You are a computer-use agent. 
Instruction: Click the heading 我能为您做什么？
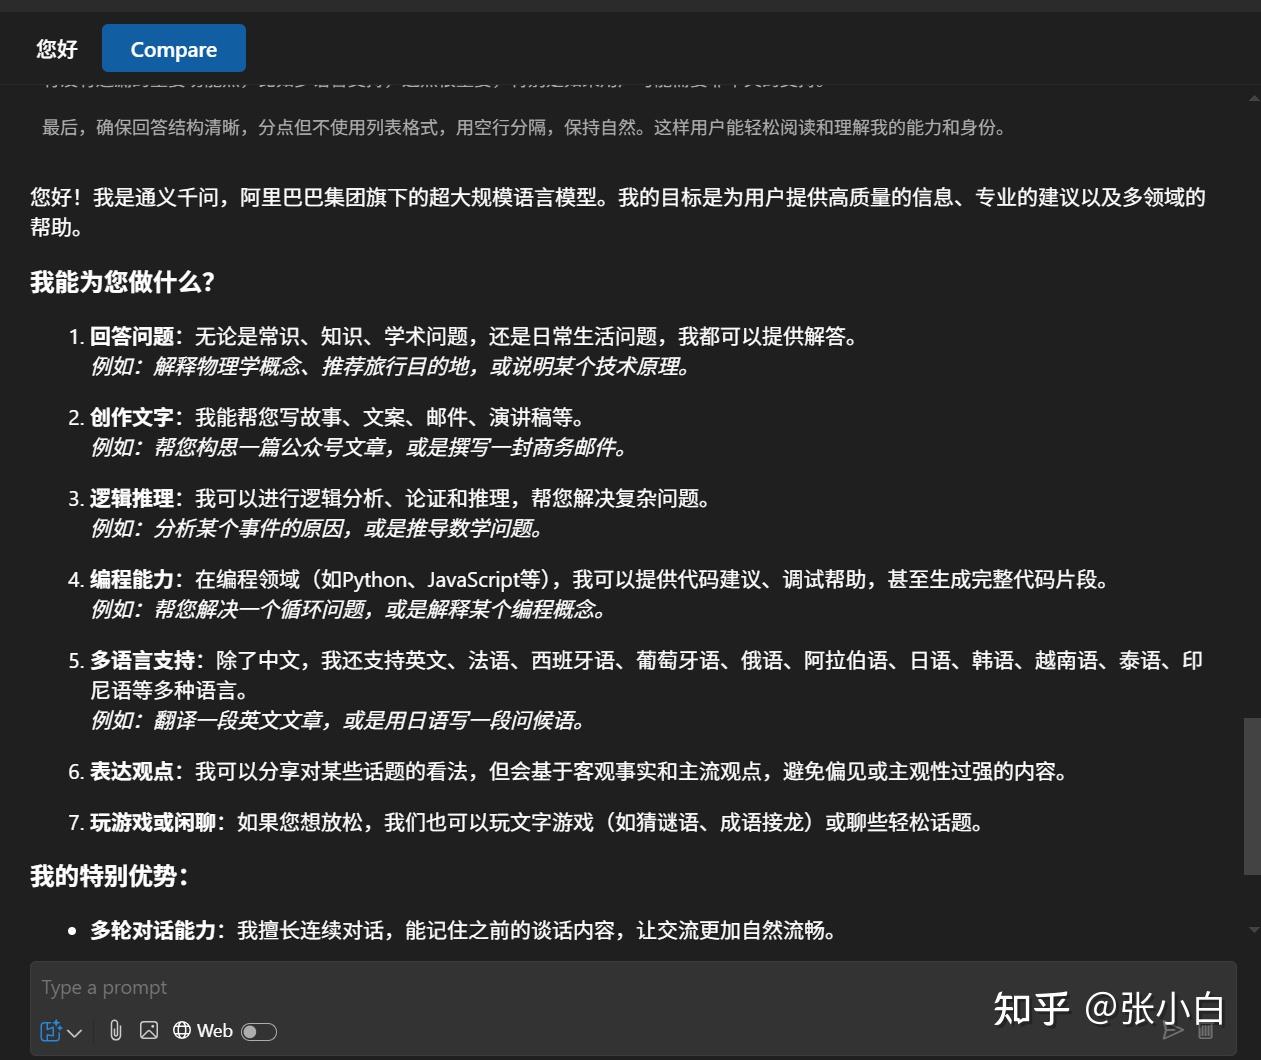point(123,282)
